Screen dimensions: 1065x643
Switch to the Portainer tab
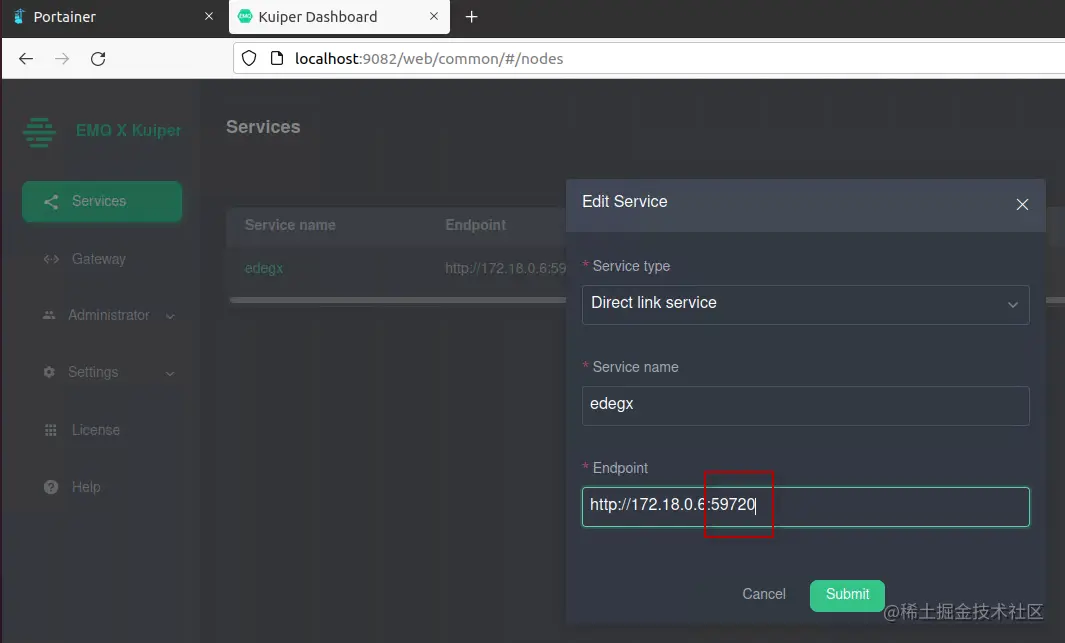112,17
